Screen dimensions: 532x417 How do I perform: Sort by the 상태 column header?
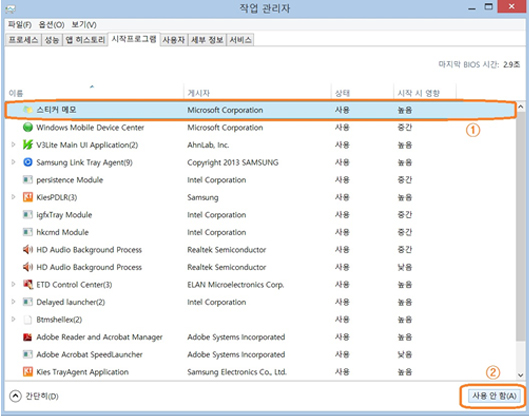click(362, 93)
